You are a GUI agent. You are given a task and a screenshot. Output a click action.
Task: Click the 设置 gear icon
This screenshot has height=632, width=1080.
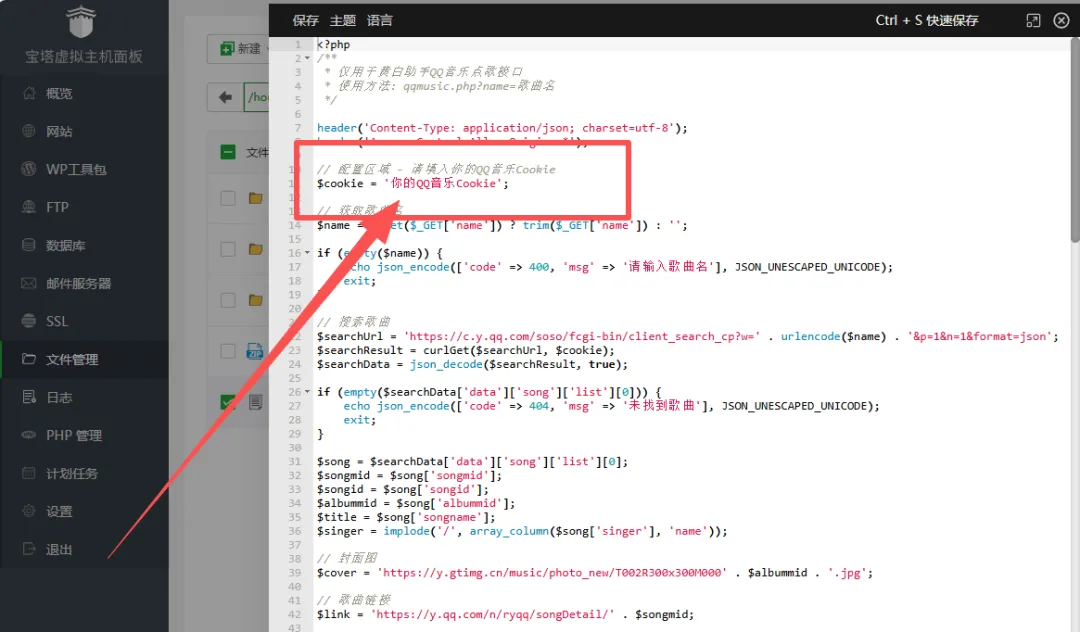pyautogui.click(x=29, y=511)
